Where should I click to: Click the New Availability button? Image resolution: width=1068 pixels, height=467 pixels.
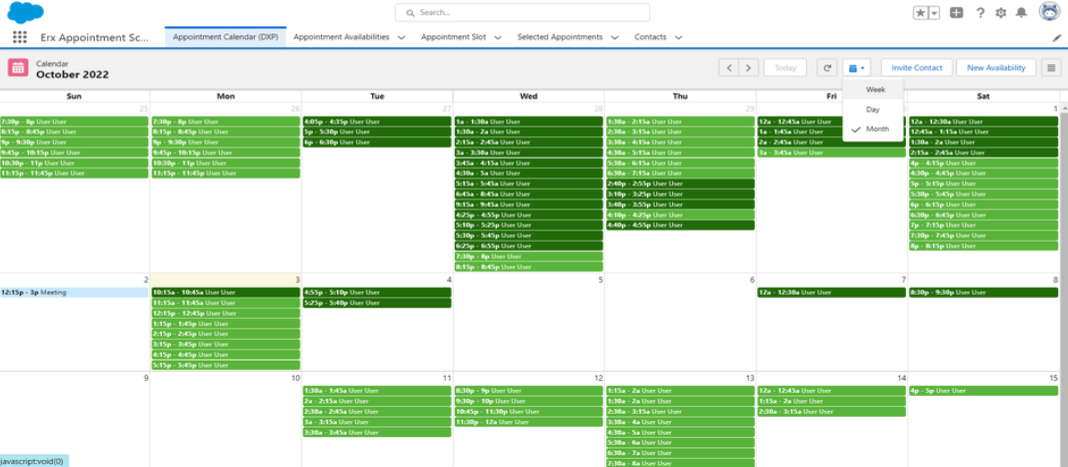point(996,68)
